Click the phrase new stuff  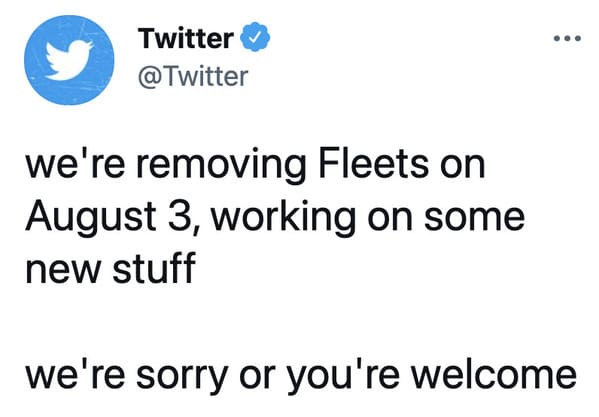111,267
